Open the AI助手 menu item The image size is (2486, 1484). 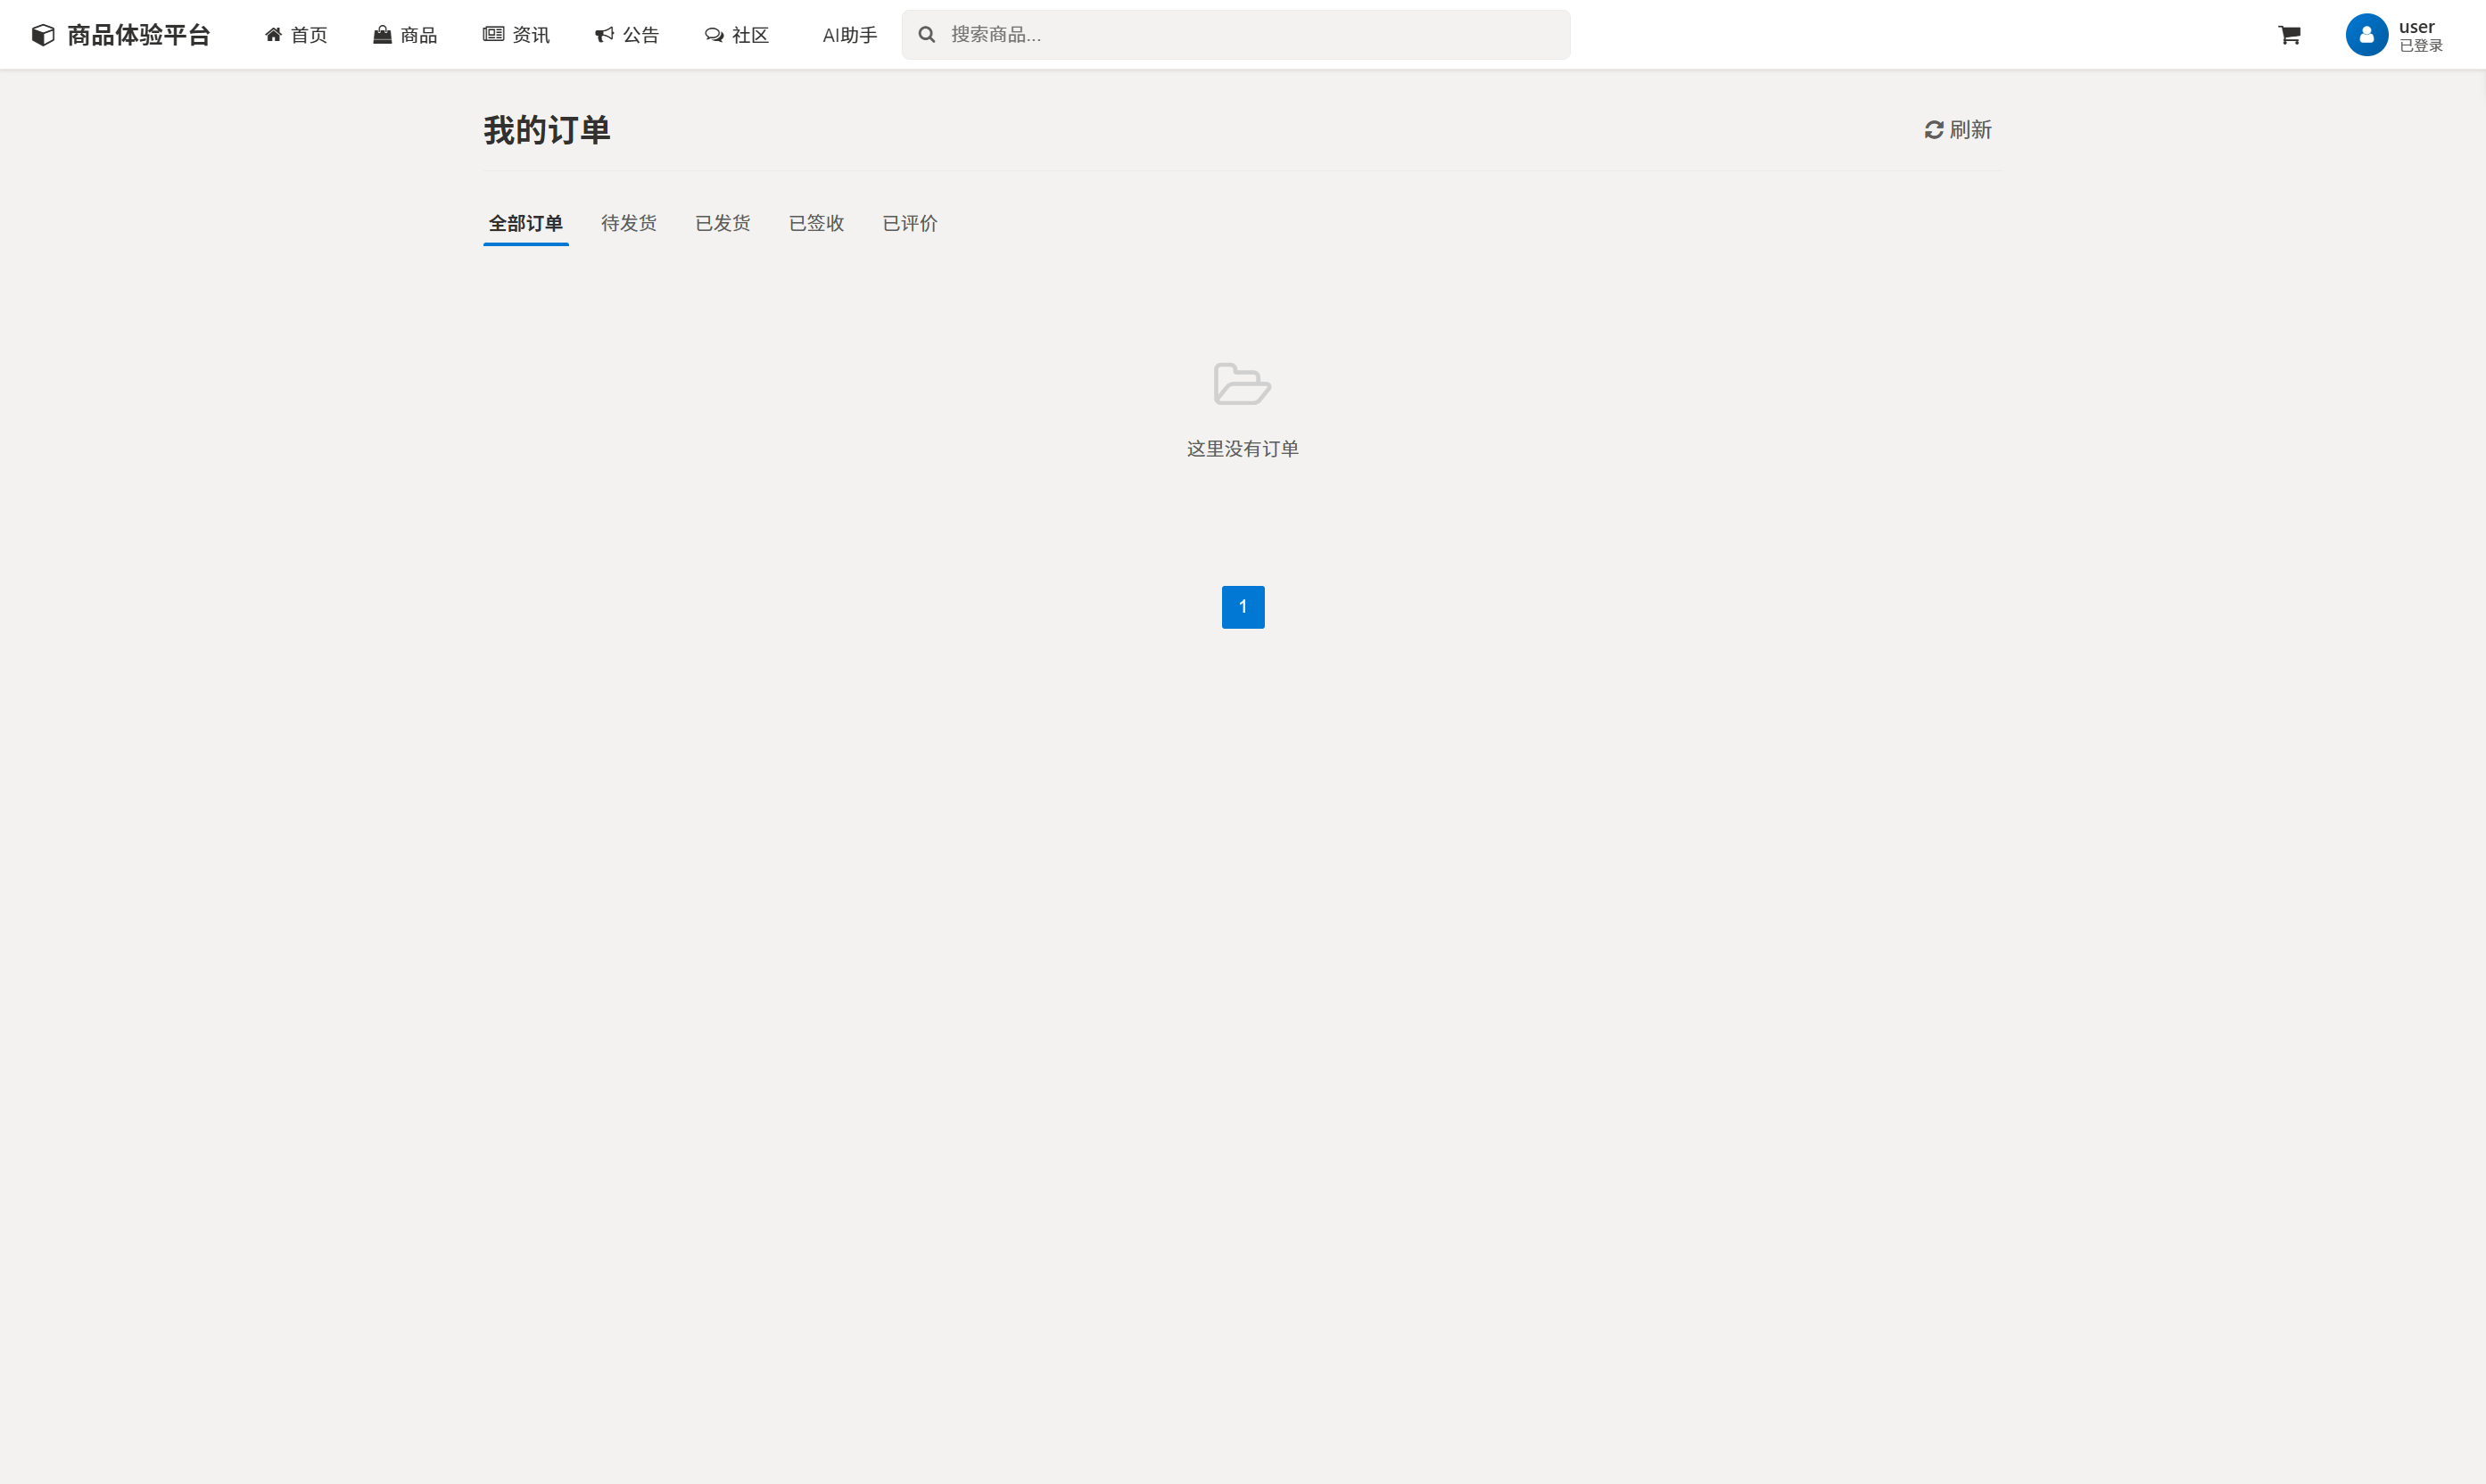[x=849, y=35]
